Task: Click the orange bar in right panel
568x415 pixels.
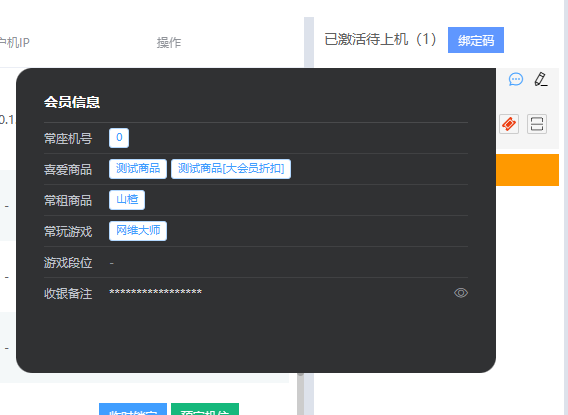Action: 527,170
